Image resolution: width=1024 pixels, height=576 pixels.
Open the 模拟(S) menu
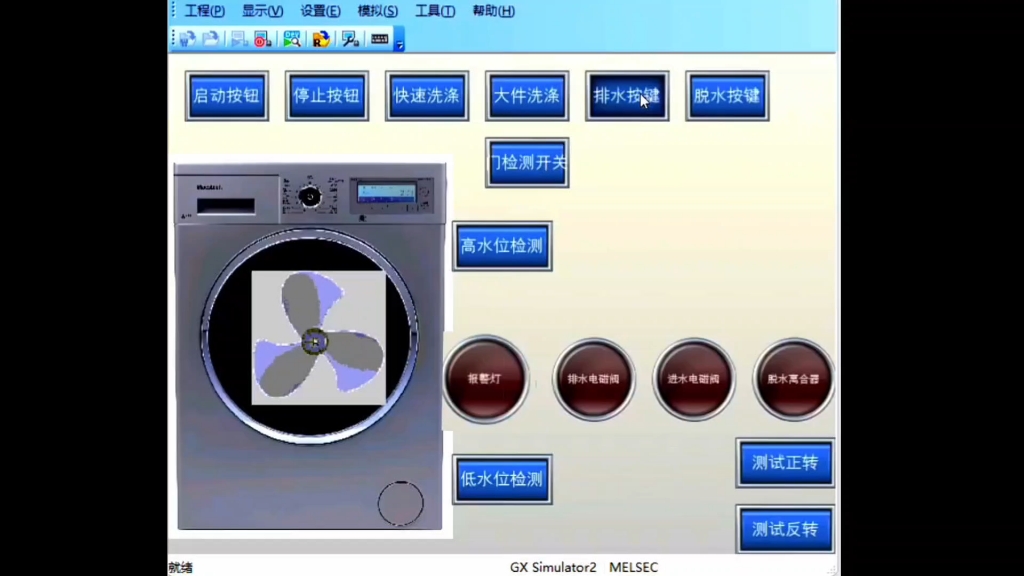[377, 11]
